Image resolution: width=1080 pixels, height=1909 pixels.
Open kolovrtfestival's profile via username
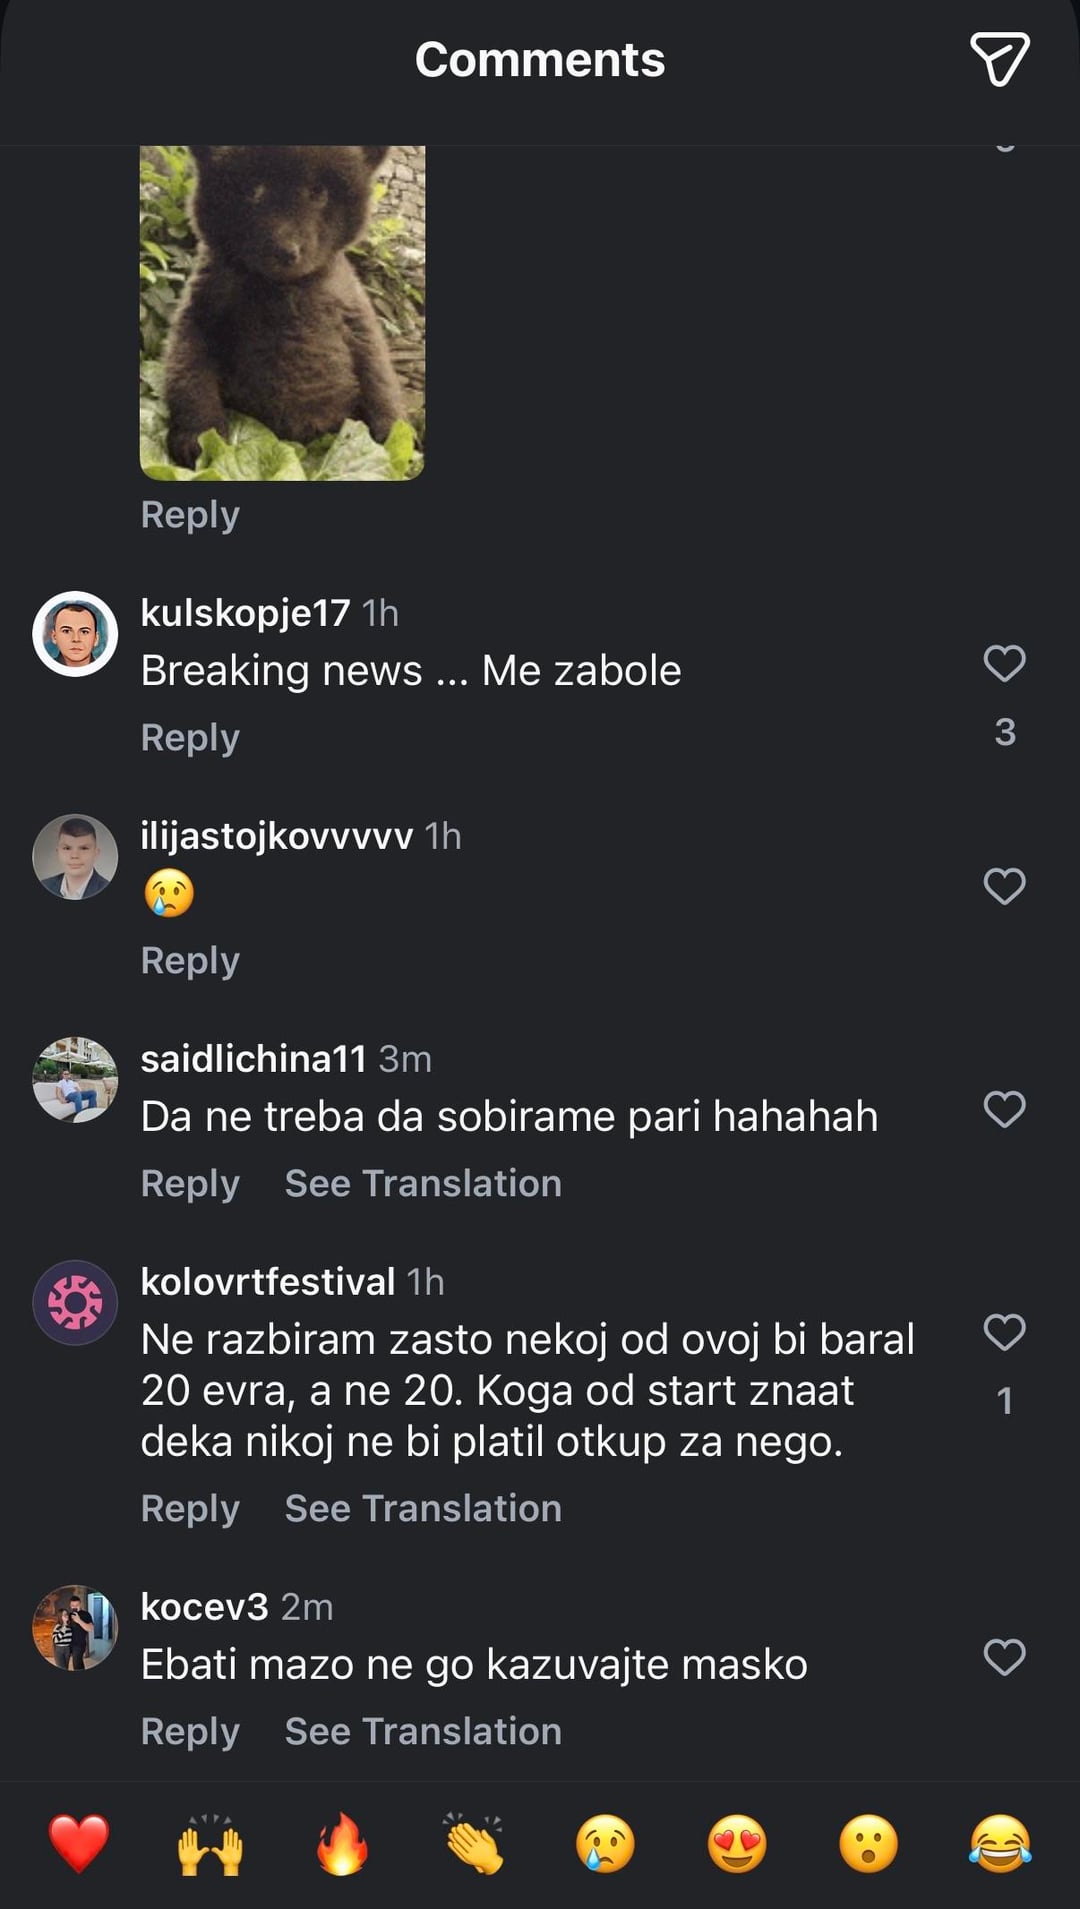[x=268, y=1281]
